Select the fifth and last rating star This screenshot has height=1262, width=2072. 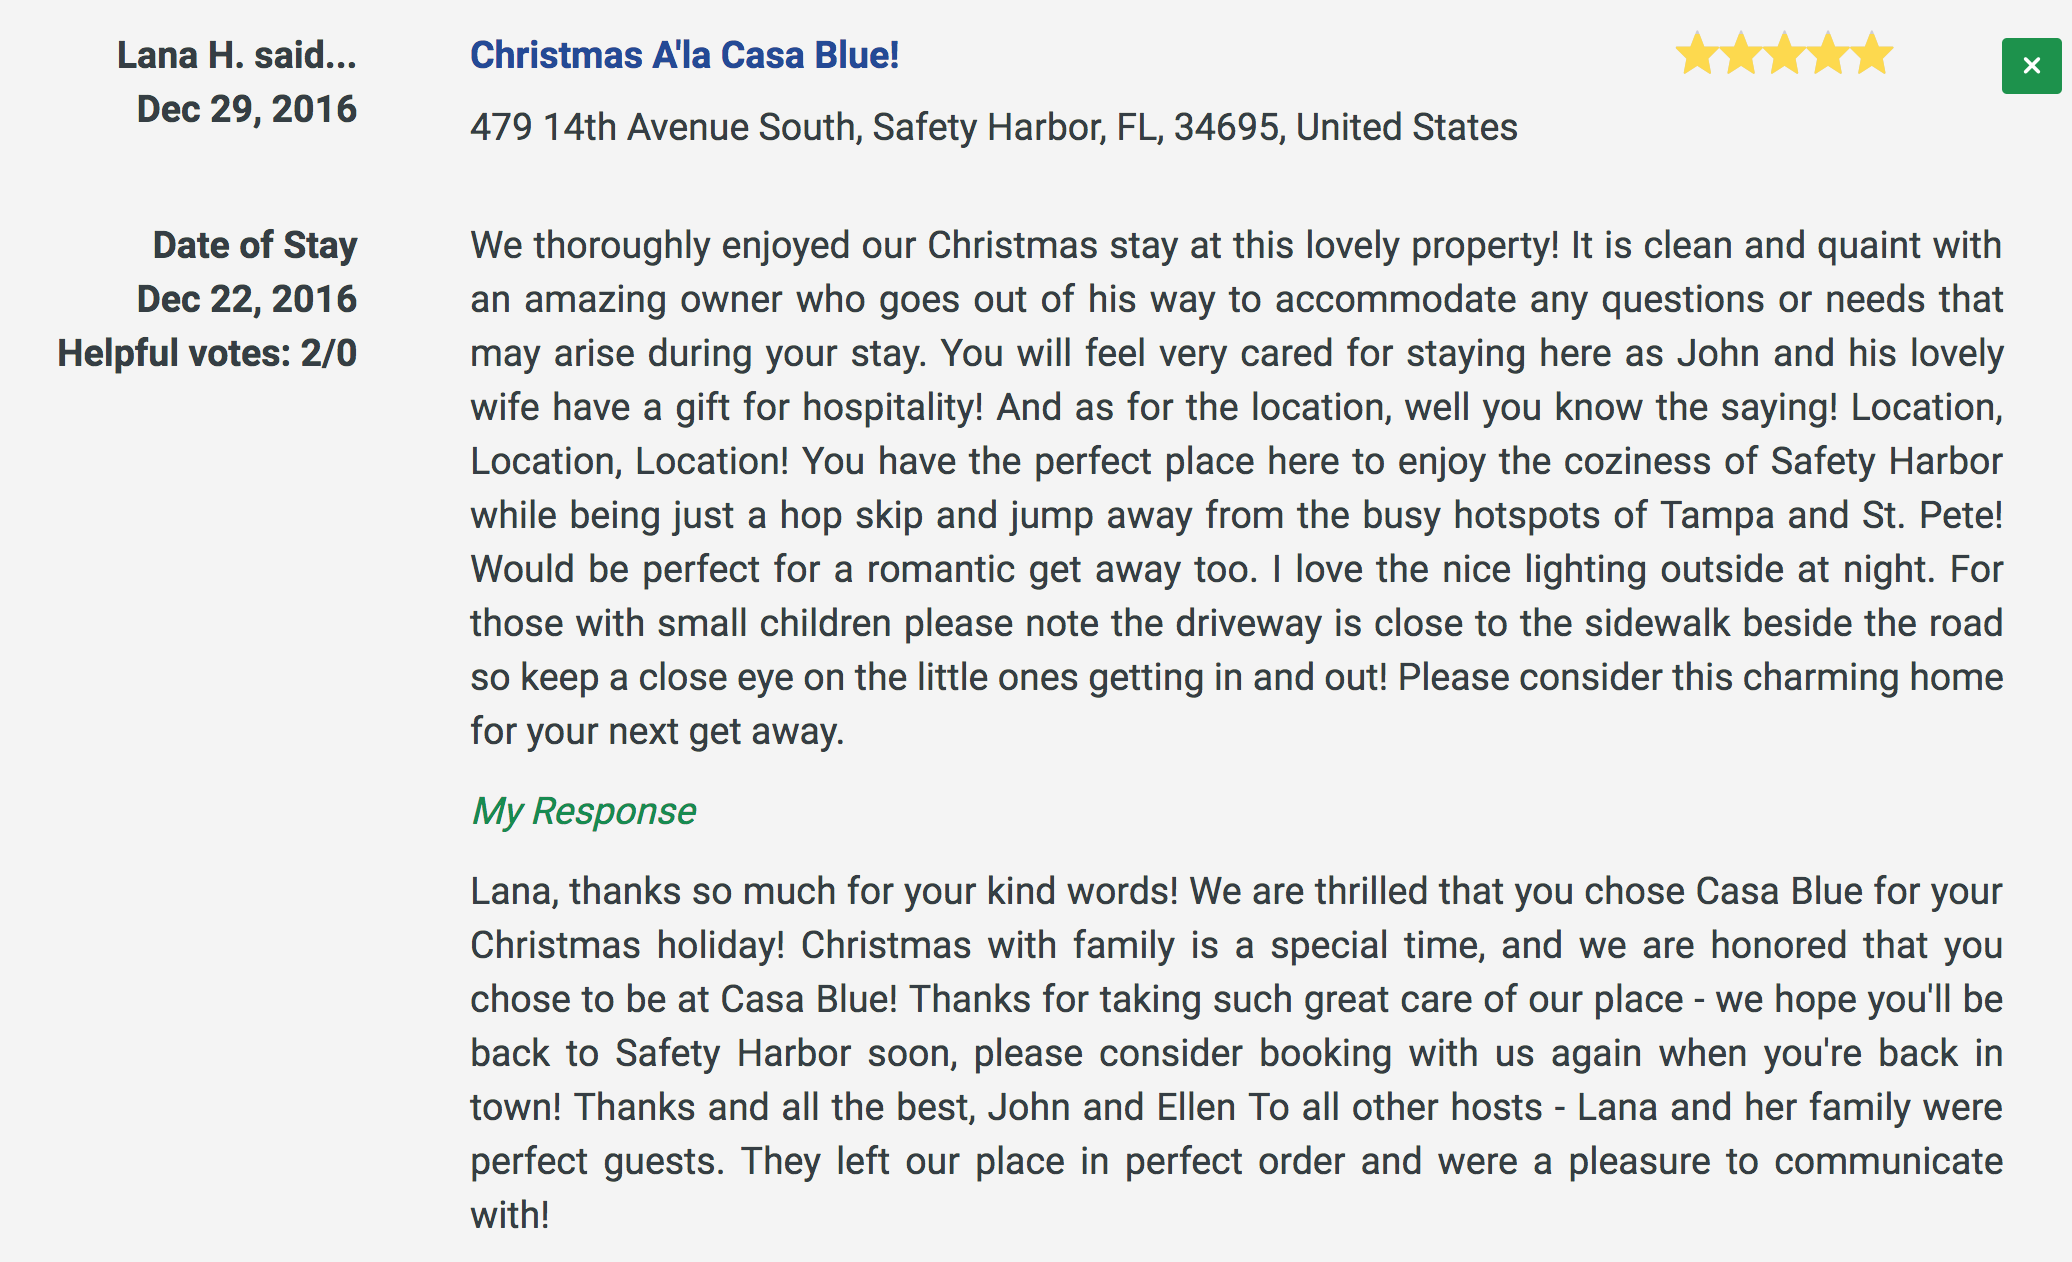point(1872,54)
